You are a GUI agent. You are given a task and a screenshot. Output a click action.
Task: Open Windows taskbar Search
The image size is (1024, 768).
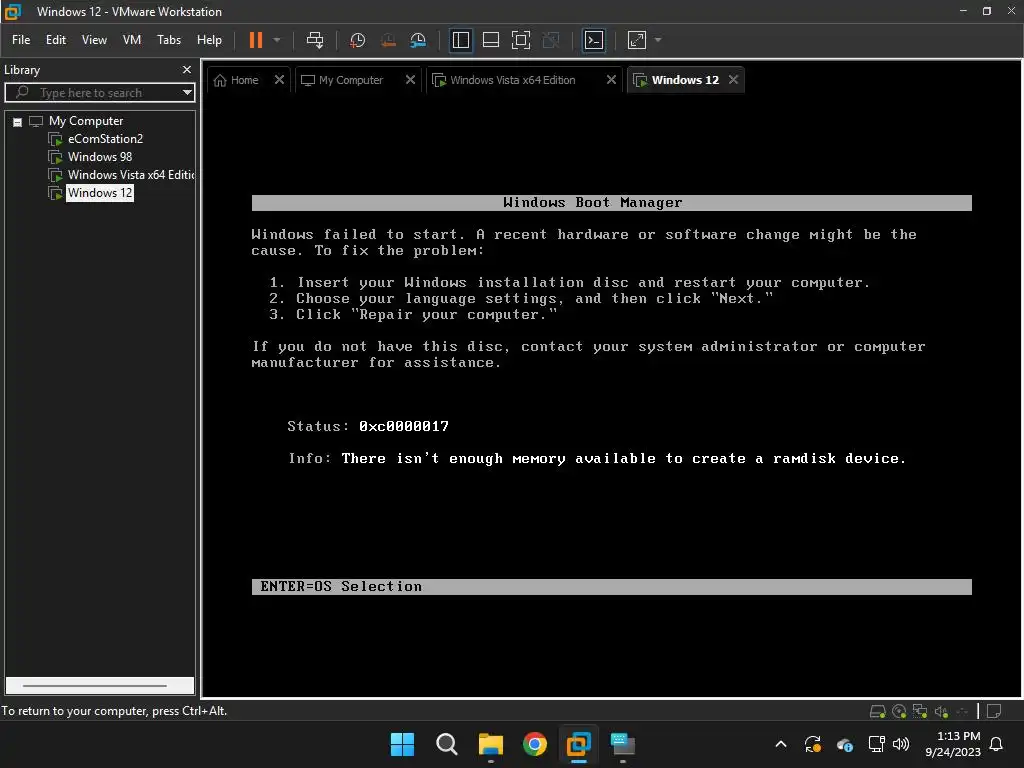pyautogui.click(x=447, y=744)
